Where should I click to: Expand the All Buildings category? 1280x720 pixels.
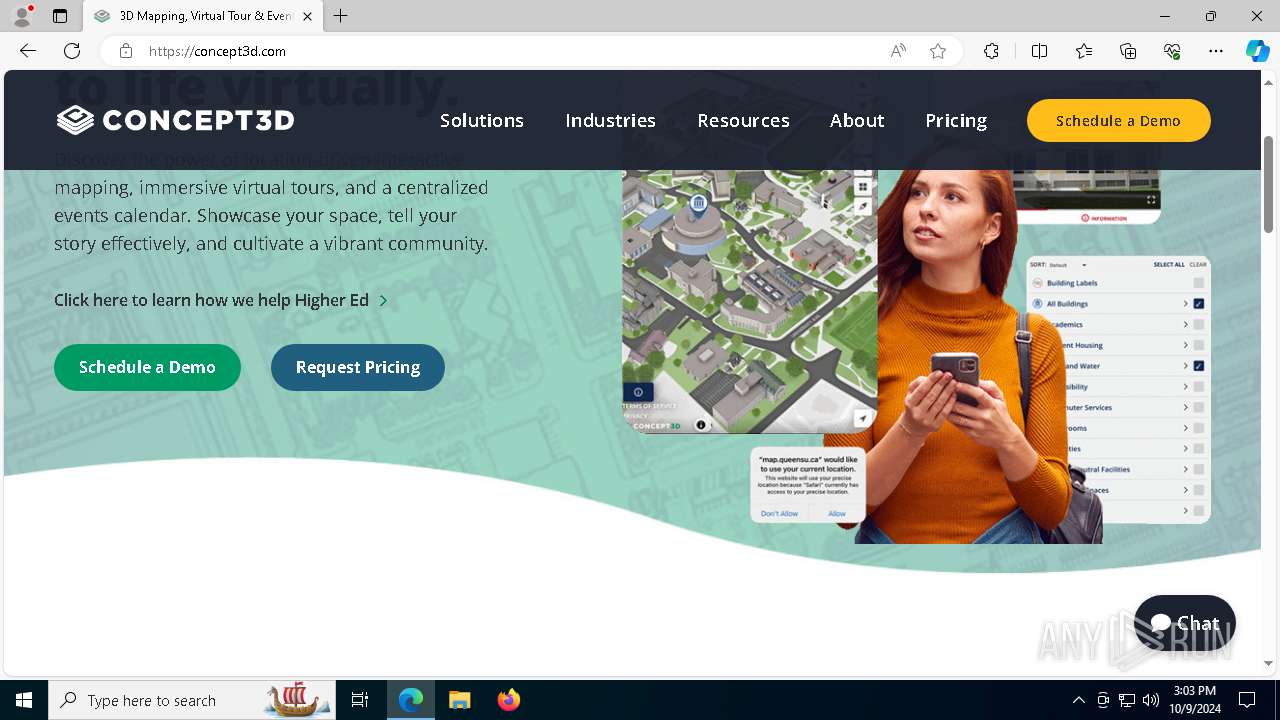coord(1186,304)
